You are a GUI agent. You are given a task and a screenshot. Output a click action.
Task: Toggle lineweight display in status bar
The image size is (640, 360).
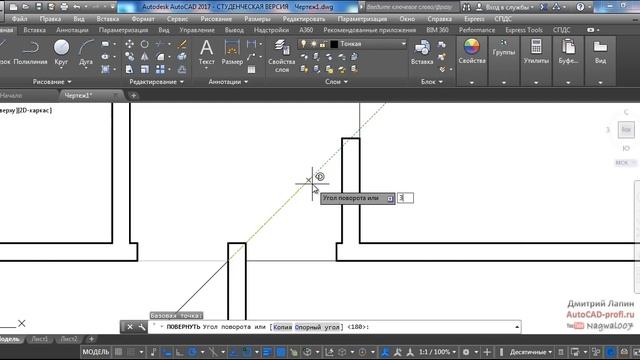[x=267, y=352]
